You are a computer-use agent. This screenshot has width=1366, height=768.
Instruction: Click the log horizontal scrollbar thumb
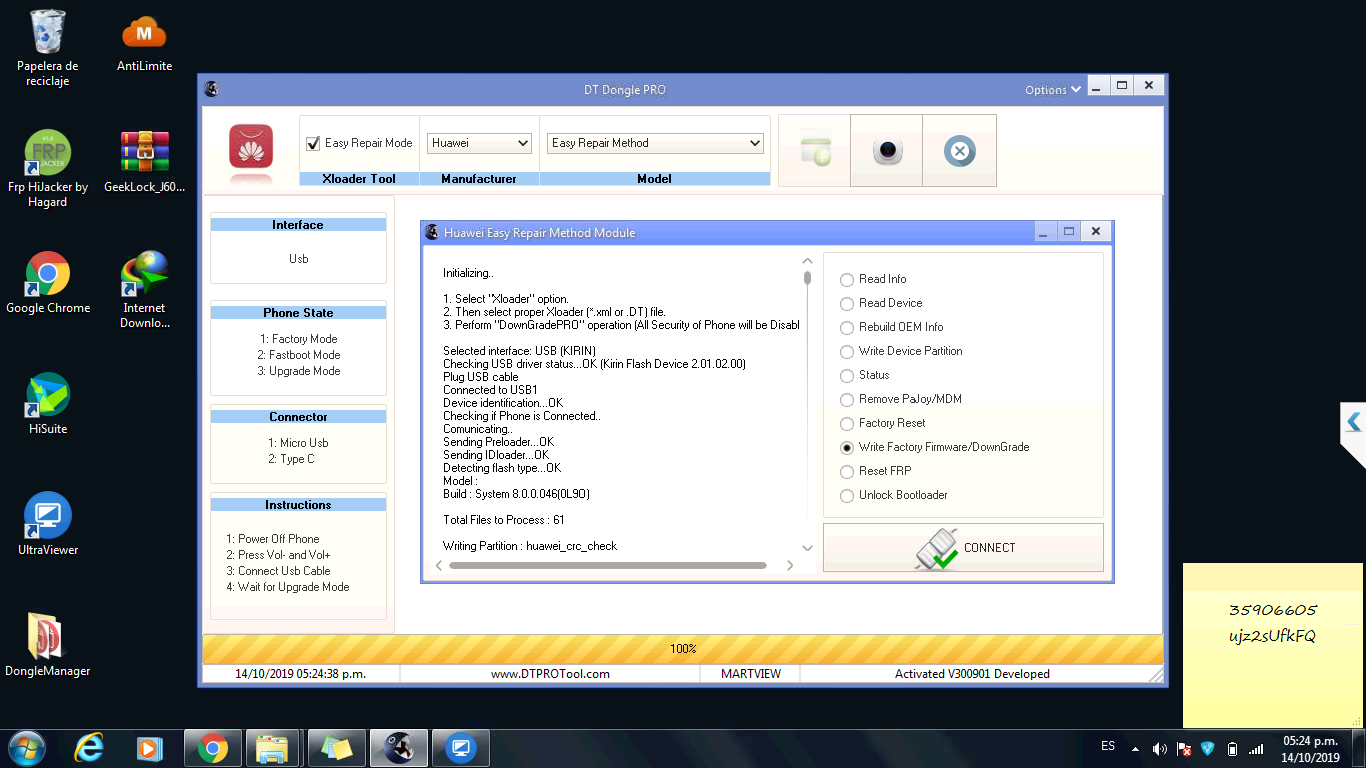tap(608, 565)
